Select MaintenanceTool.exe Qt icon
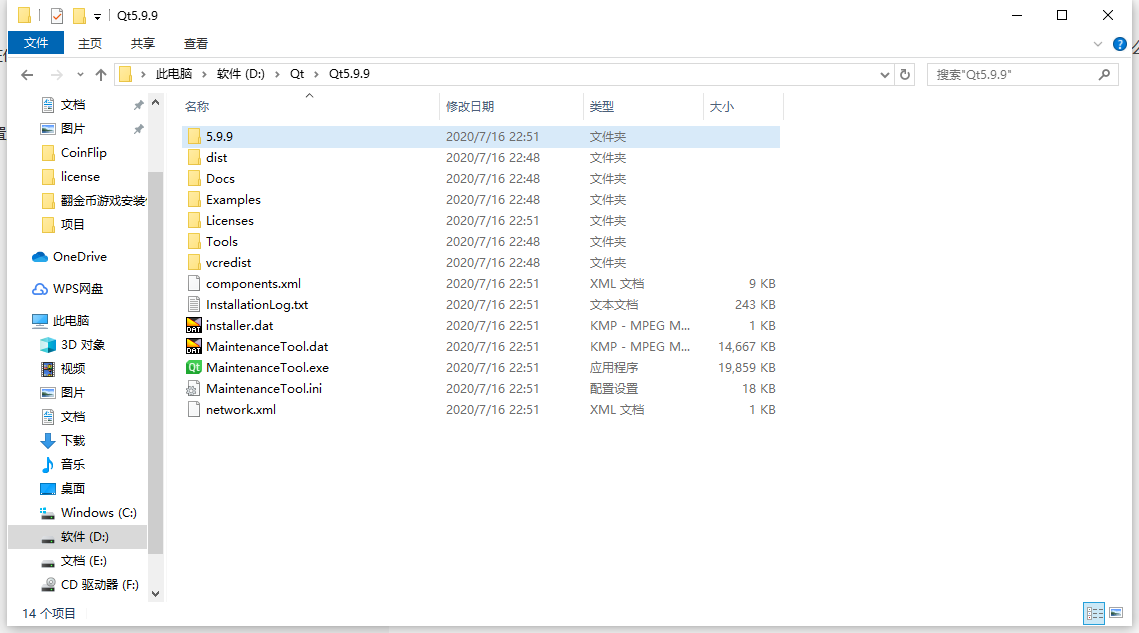 pyautogui.click(x=194, y=368)
